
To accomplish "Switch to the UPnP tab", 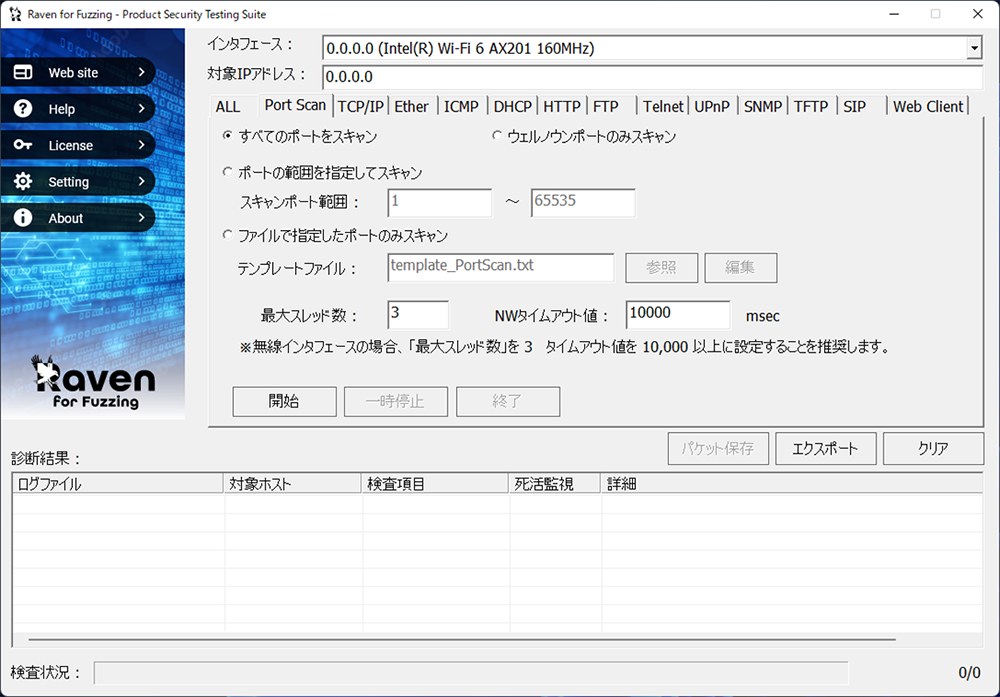I will pyautogui.click(x=712, y=106).
